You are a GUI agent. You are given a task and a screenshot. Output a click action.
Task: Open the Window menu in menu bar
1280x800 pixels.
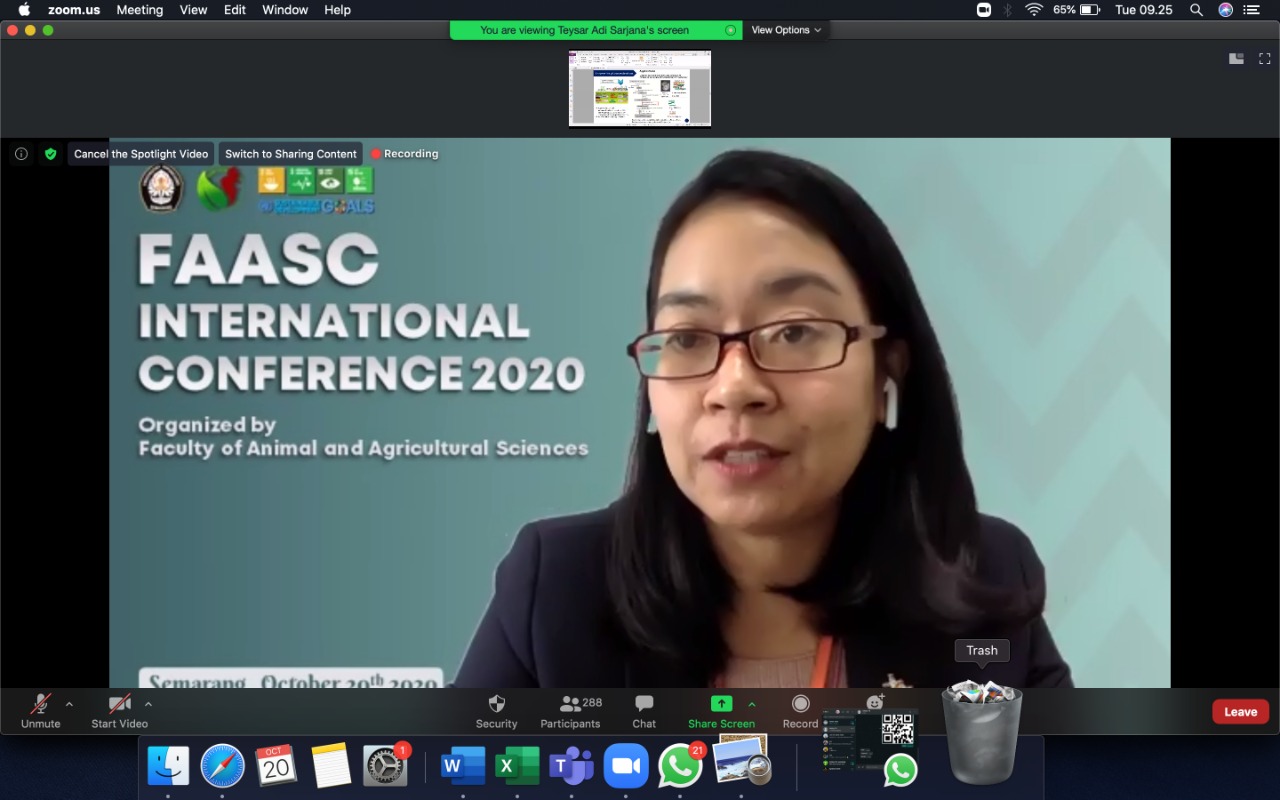pos(285,10)
